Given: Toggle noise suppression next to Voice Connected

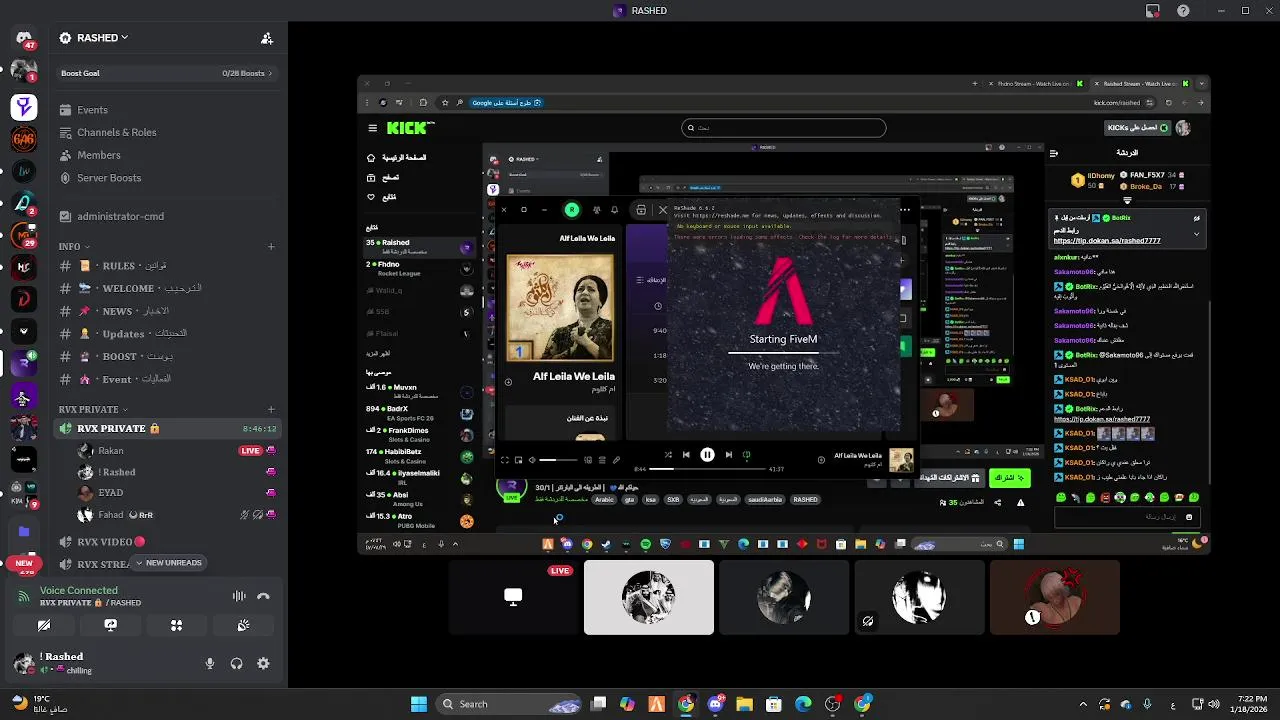Looking at the screenshot, I should coord(239,596).
